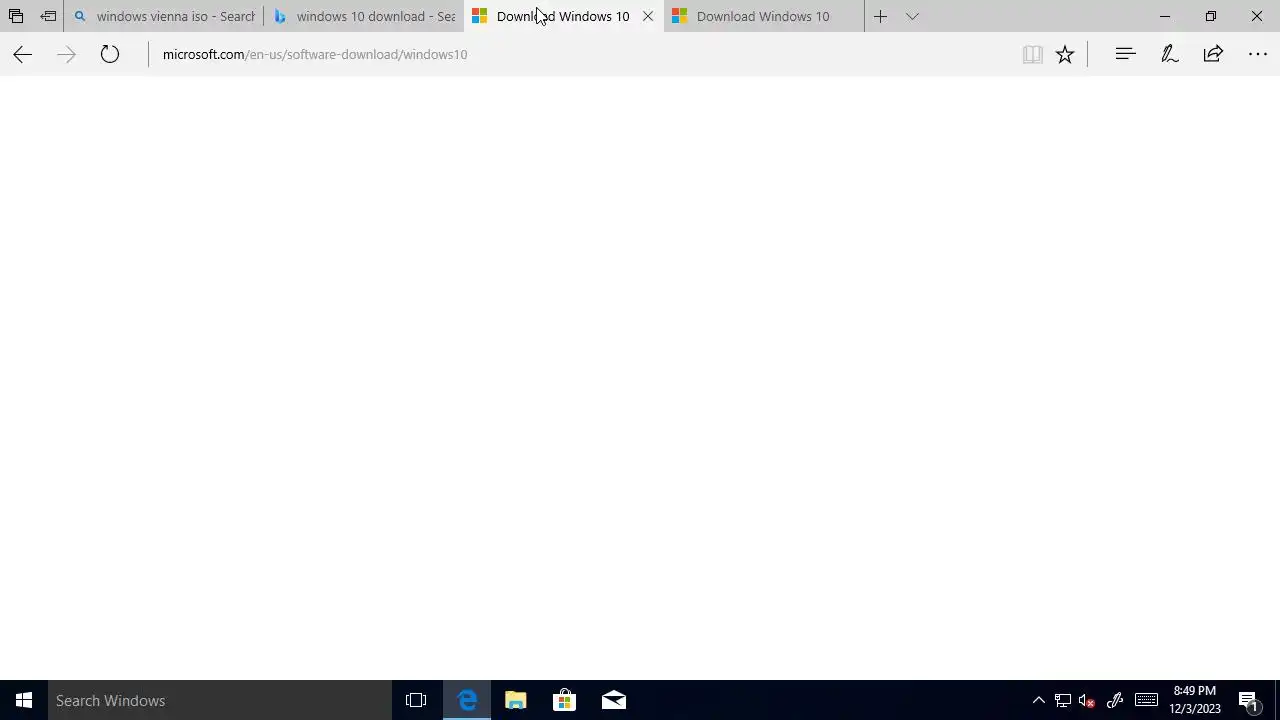Image resolution: width=1280 pixels, height=720 pixels.
Task: Open the tabs you've set aside icon
Action: click(x=16, y=16)
